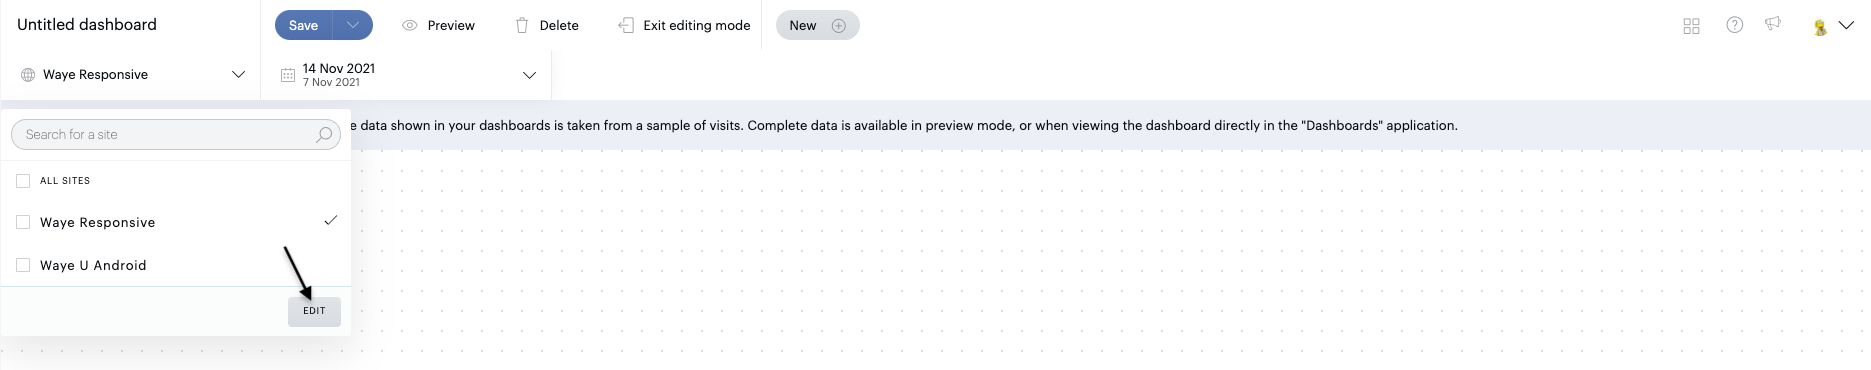Image resolution: width=1871 pixels, height=370 pixels.
Task: Expand the Save button dropdown arrow
Action: 353,26
